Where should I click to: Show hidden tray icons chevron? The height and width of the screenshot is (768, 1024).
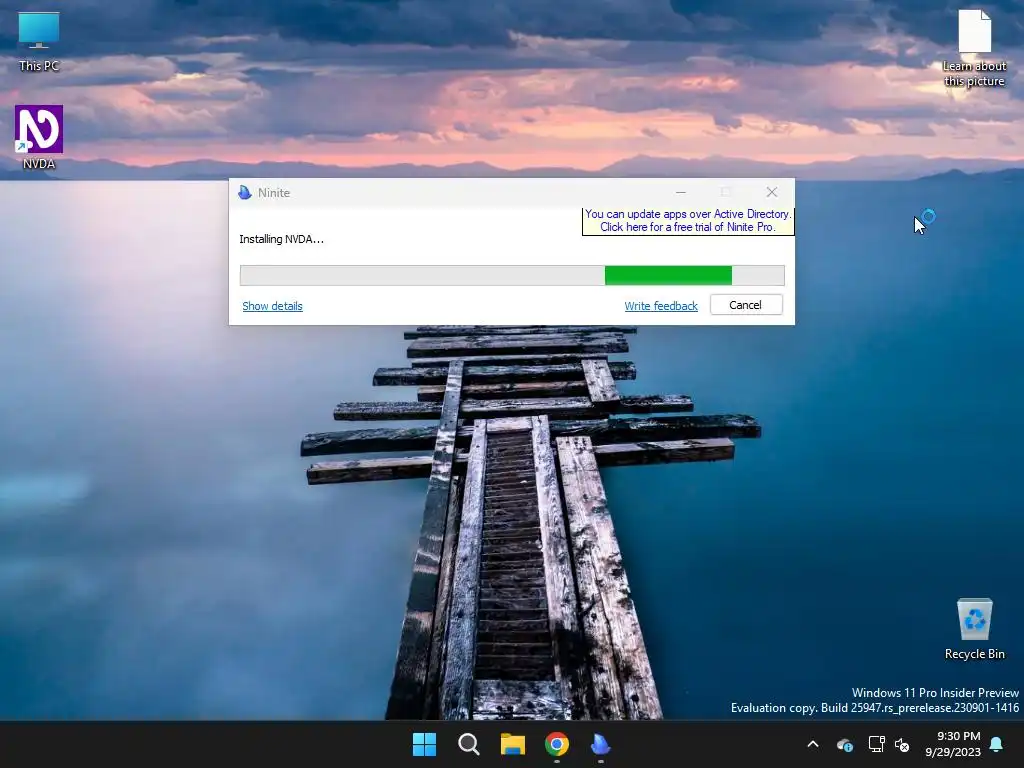[x=813, y=744]
